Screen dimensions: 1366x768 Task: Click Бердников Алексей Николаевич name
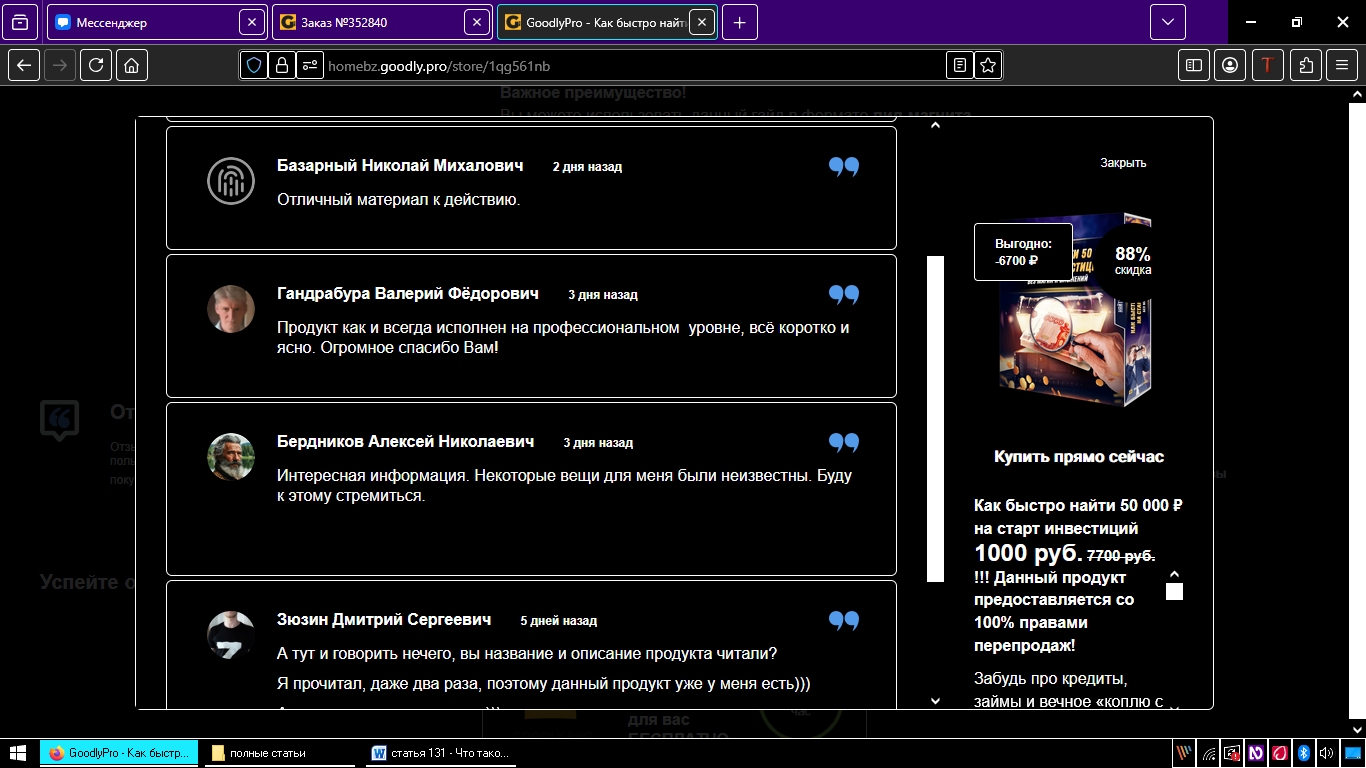pyautogui.click(x=405, y=442)
